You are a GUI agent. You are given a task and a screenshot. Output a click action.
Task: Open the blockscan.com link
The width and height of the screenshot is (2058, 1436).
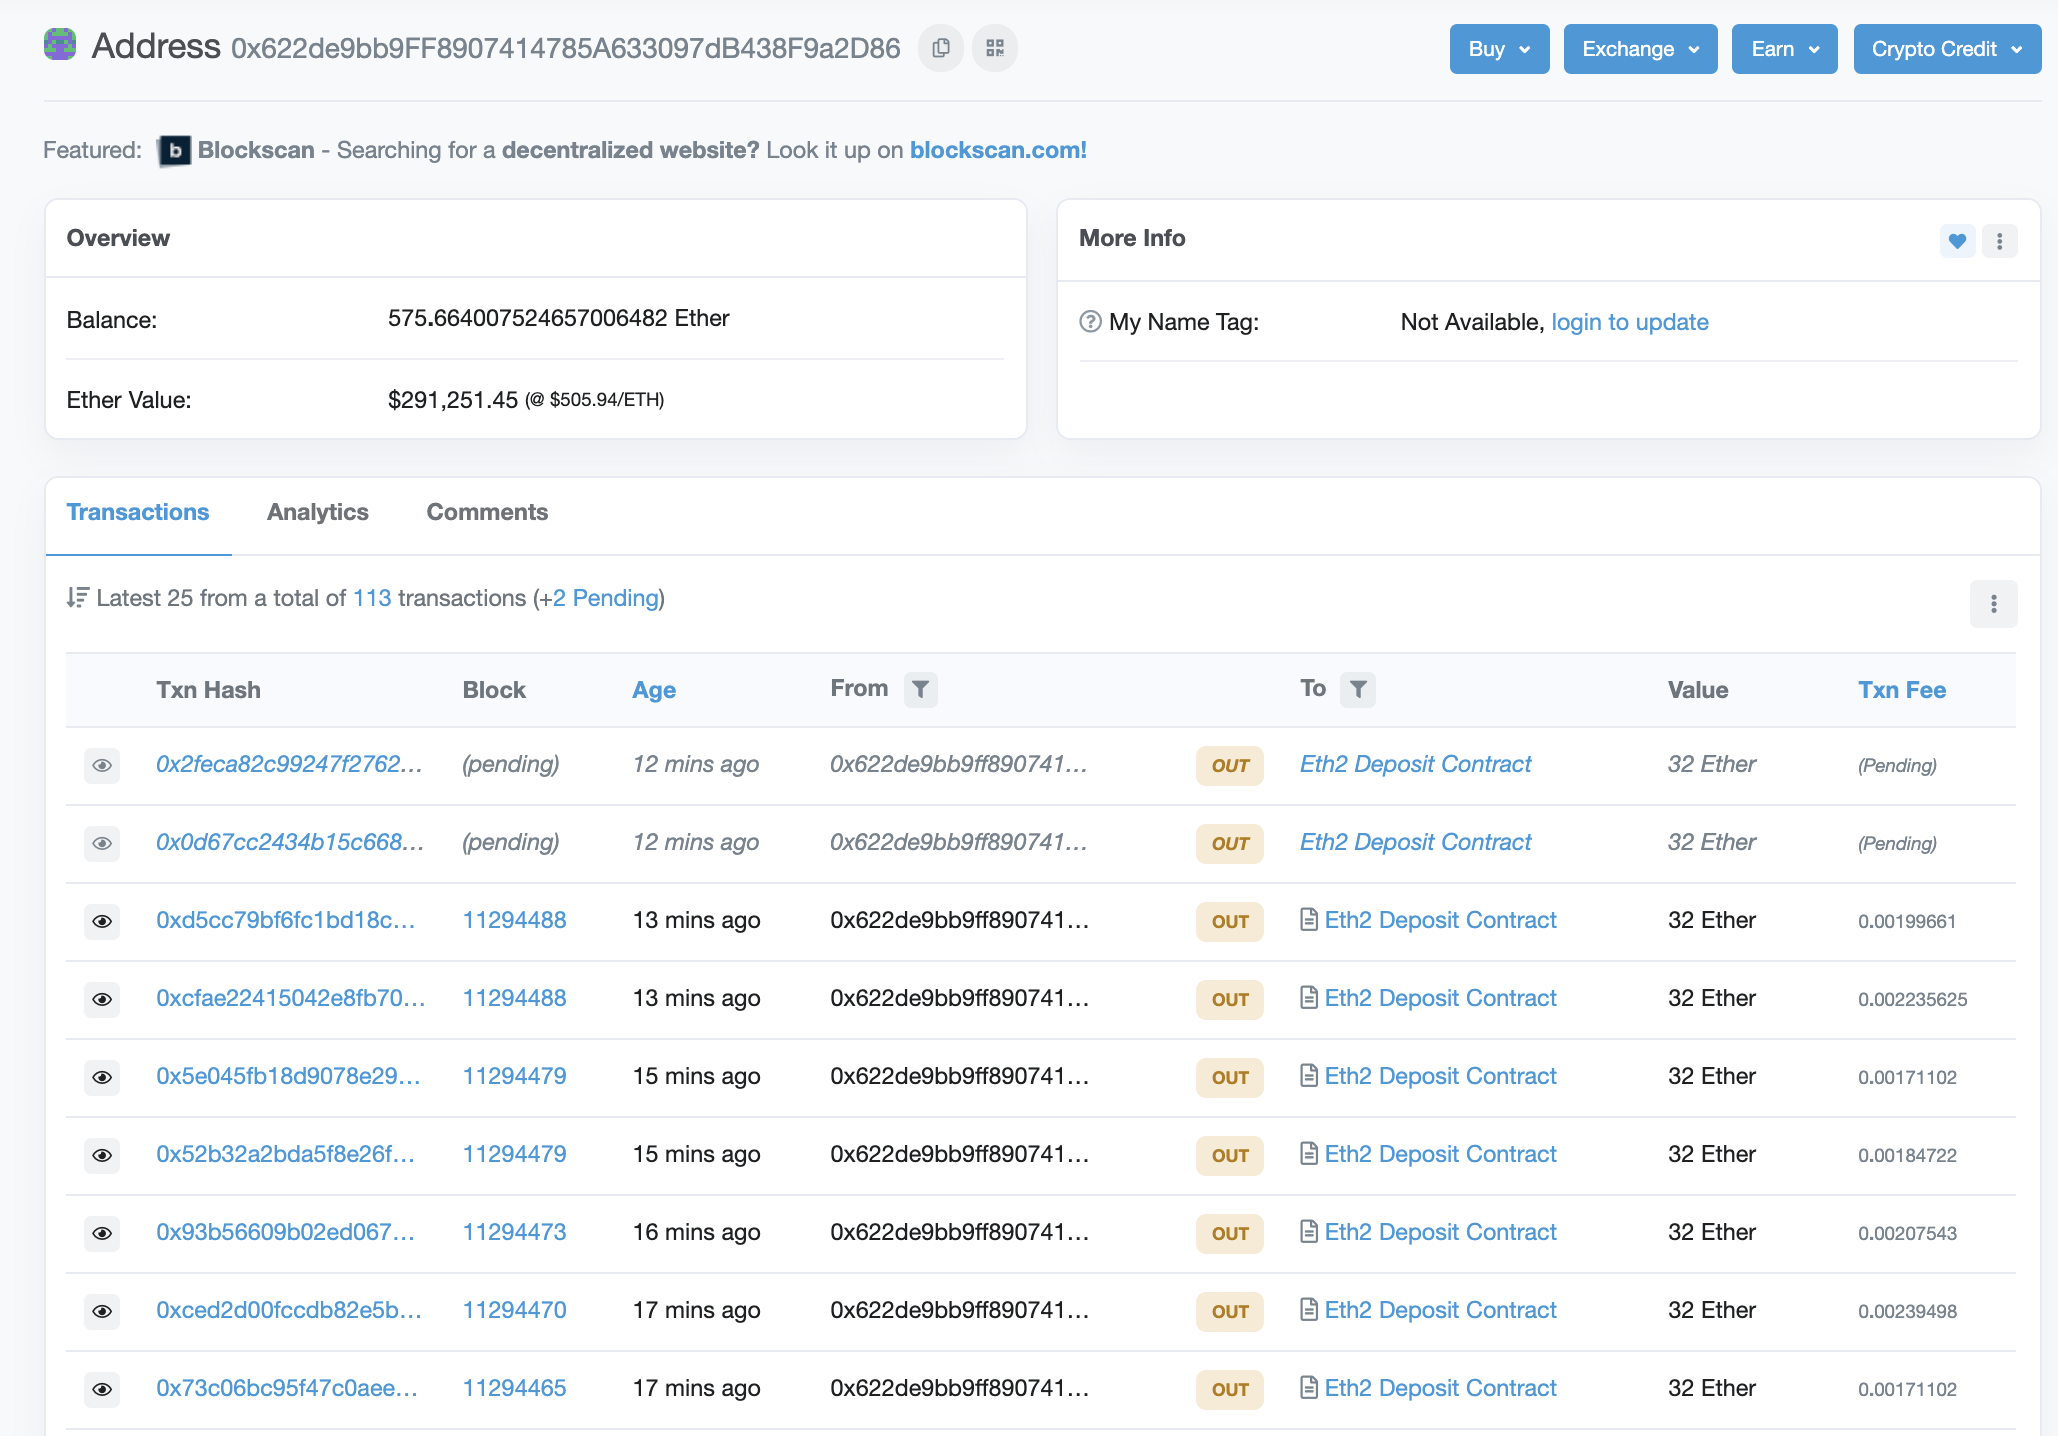998,150
